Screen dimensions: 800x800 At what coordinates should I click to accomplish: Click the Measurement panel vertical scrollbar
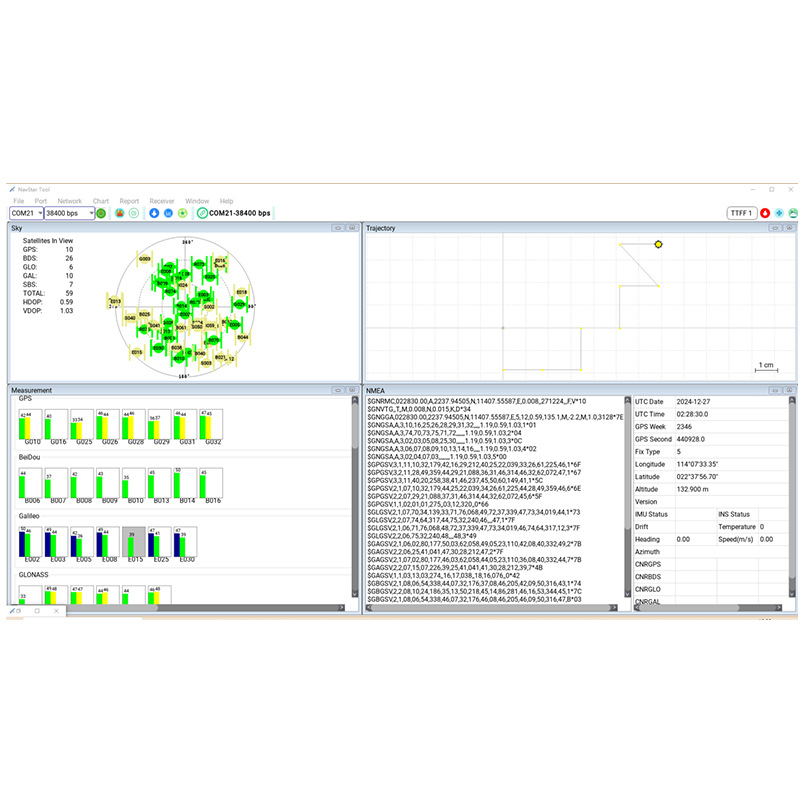[x=355, y=496]
